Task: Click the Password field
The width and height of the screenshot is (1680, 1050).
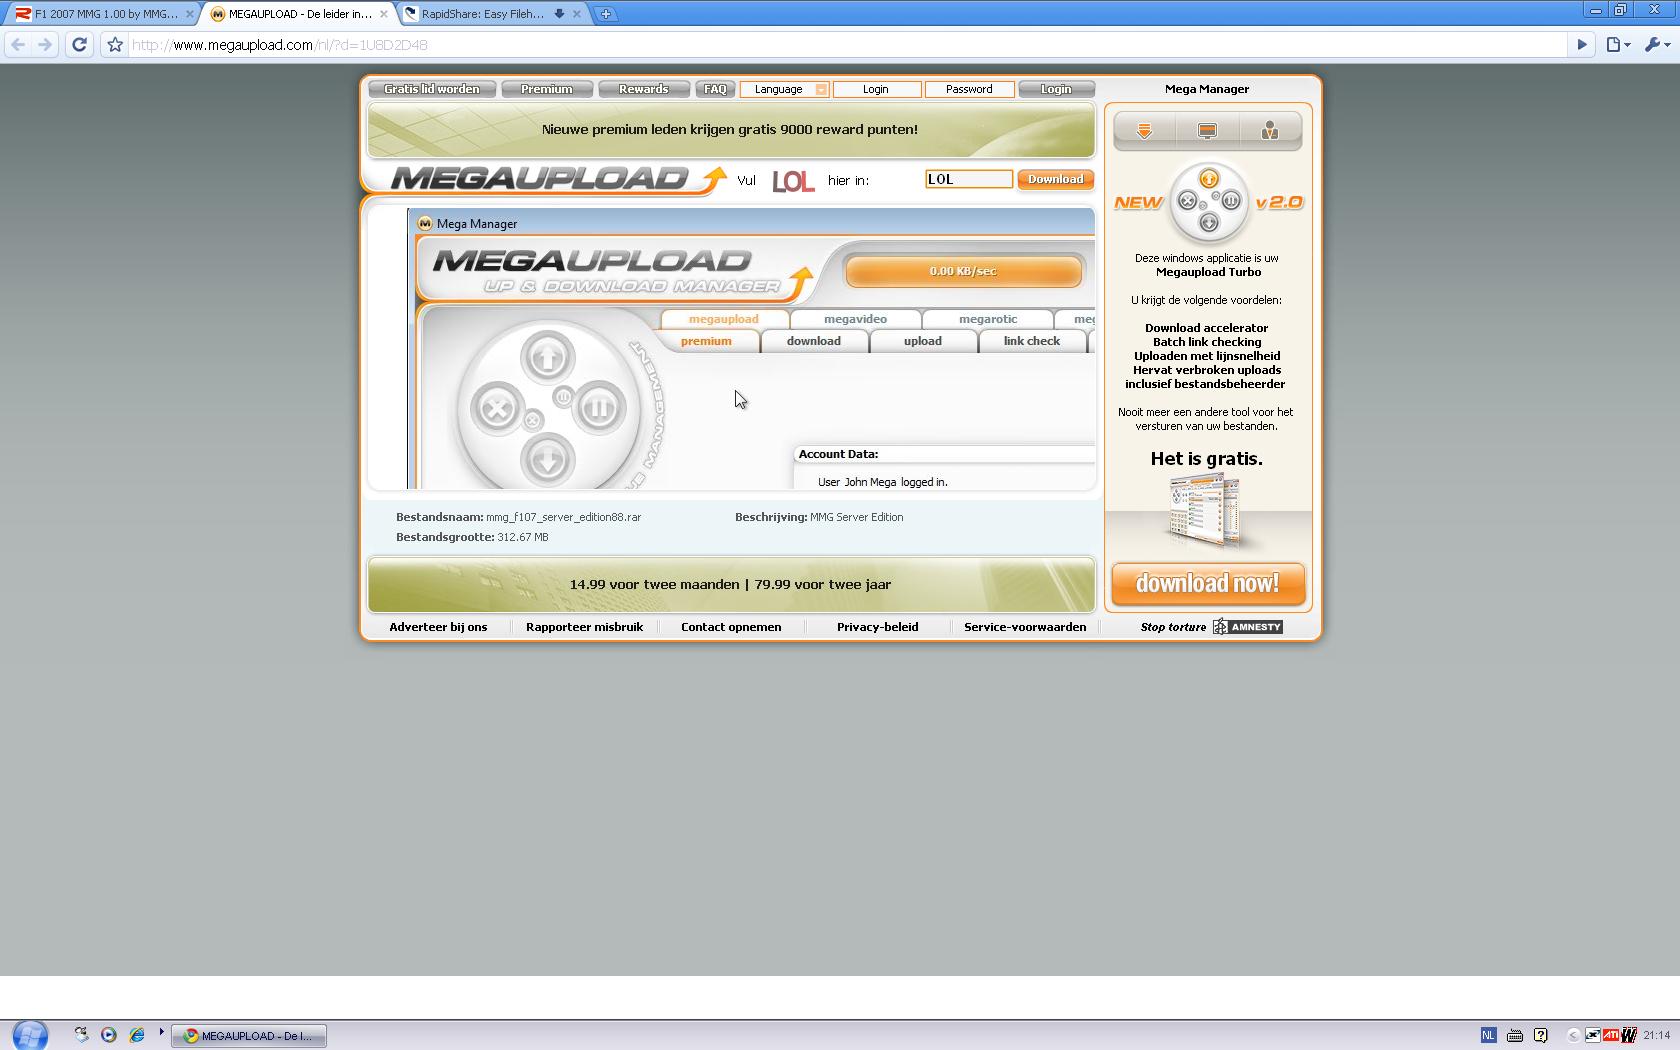Action: point(969,89)
